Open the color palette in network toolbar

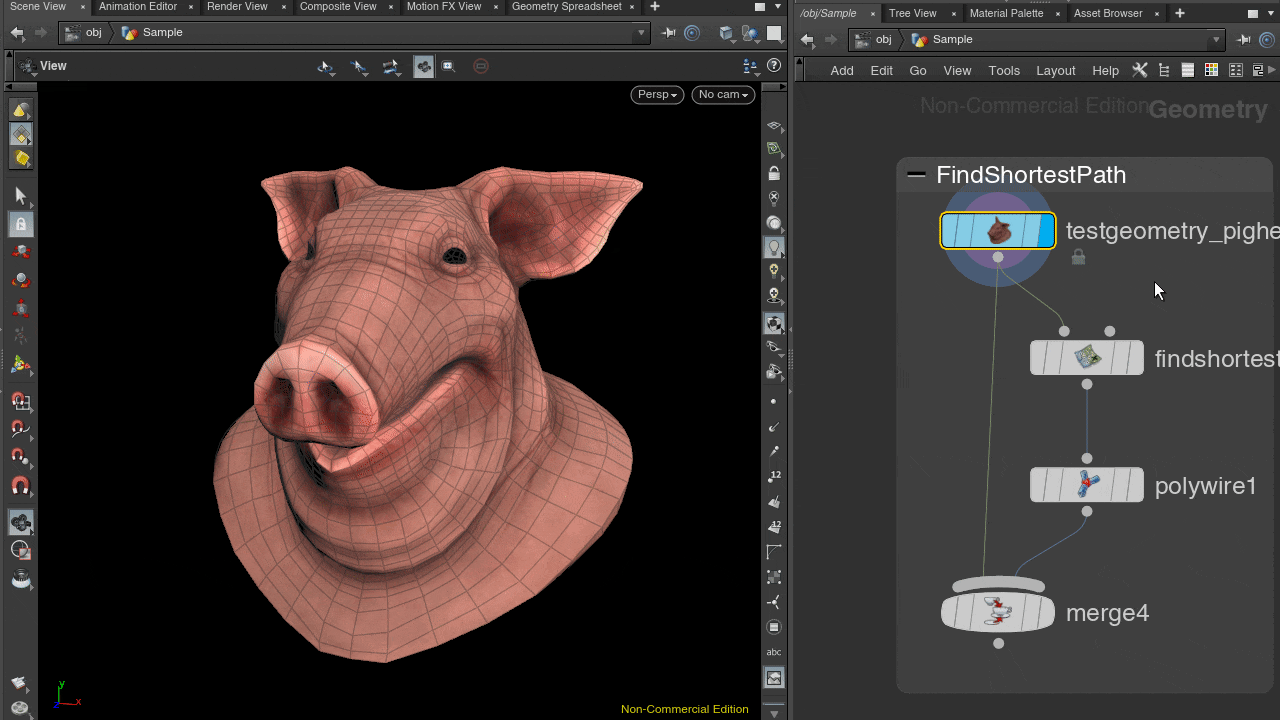[1211, 70]
